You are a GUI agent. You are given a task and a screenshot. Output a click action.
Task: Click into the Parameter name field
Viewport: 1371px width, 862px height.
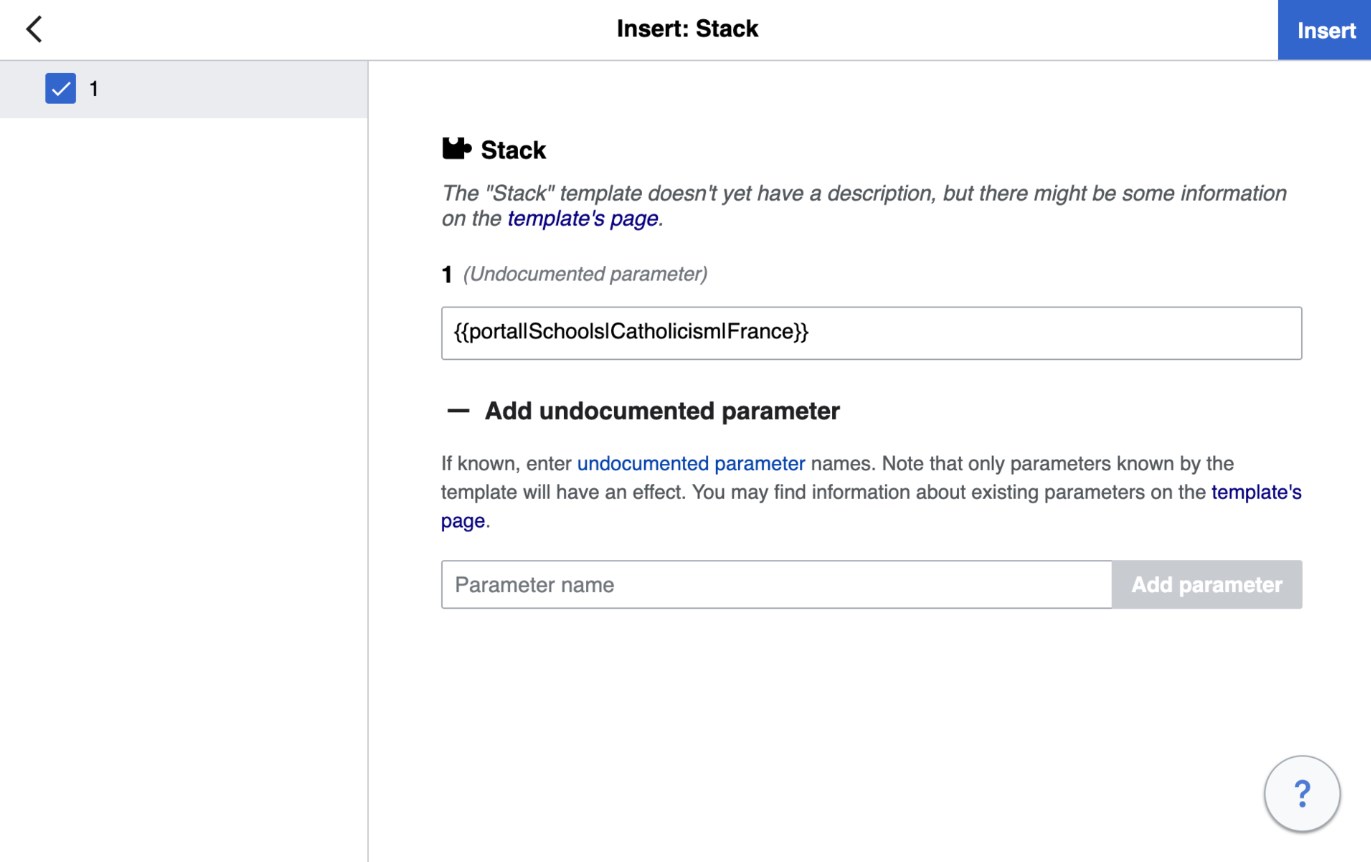(776, 585)
